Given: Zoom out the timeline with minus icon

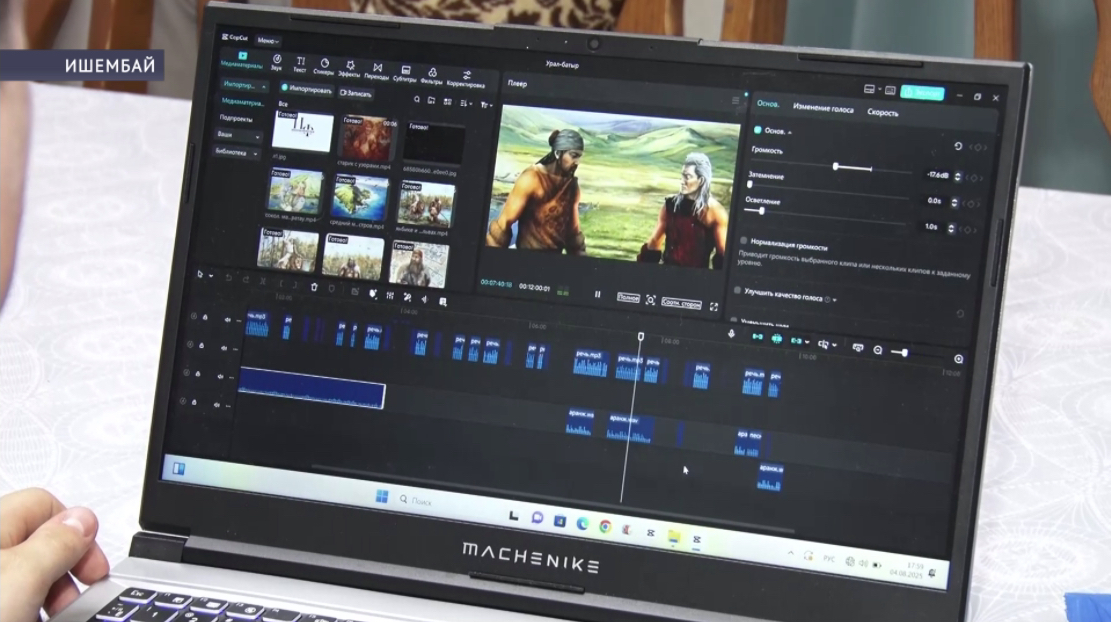Looking at the screenshot, I should [x=878, y=350].
